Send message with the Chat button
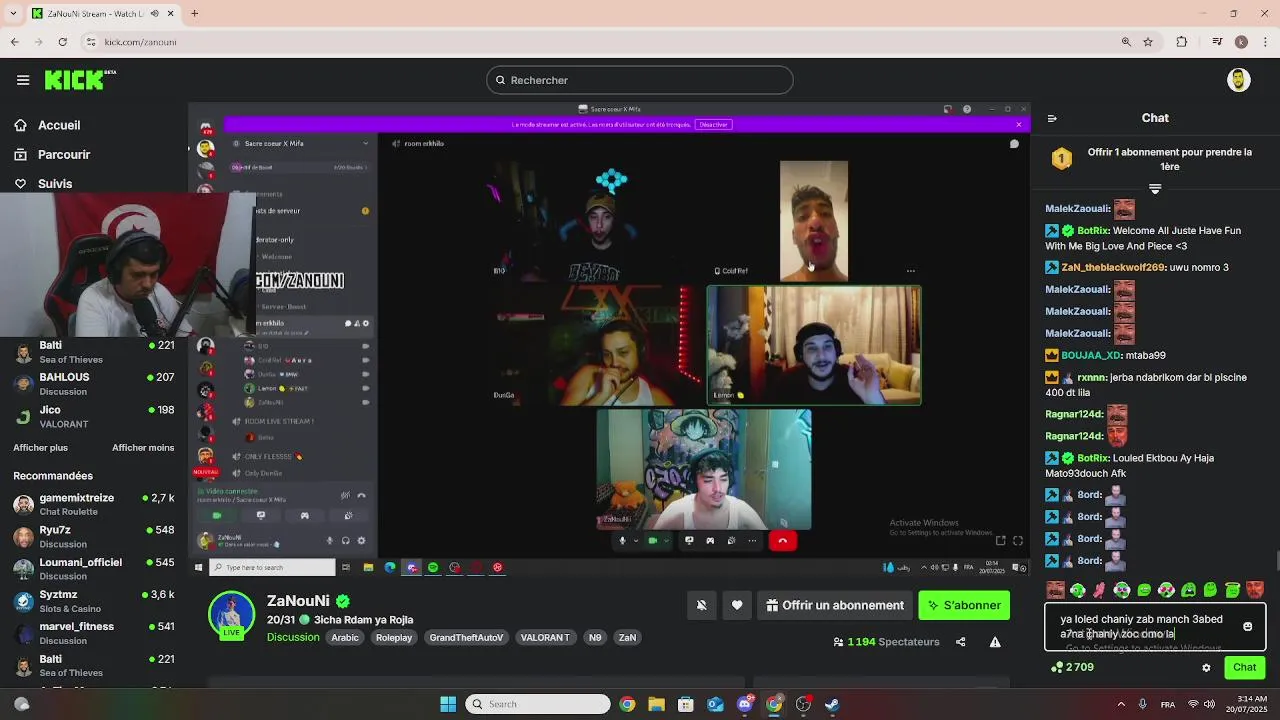This screenshot has height=720, width=1280. tap(1244, 667)
